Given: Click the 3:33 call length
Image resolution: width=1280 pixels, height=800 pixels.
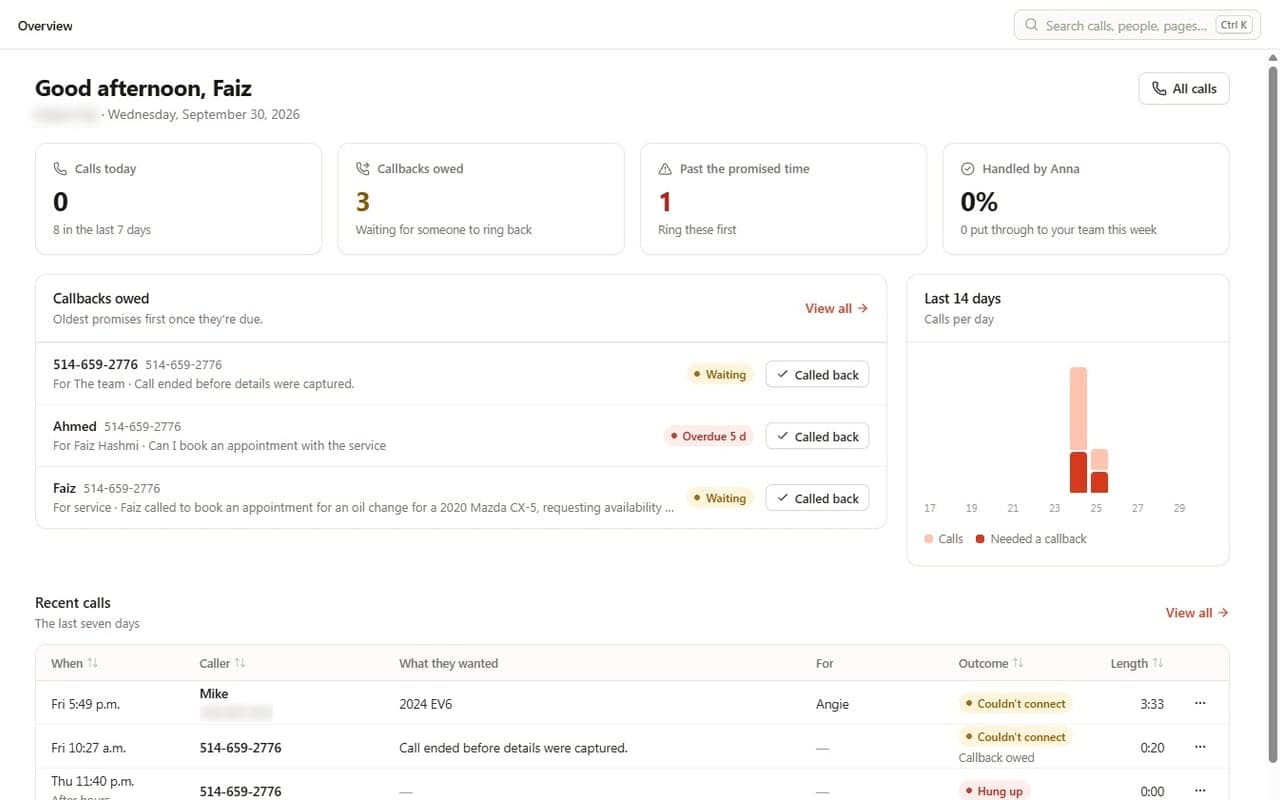Looking at the screenshot, I should coord(1152,704).
